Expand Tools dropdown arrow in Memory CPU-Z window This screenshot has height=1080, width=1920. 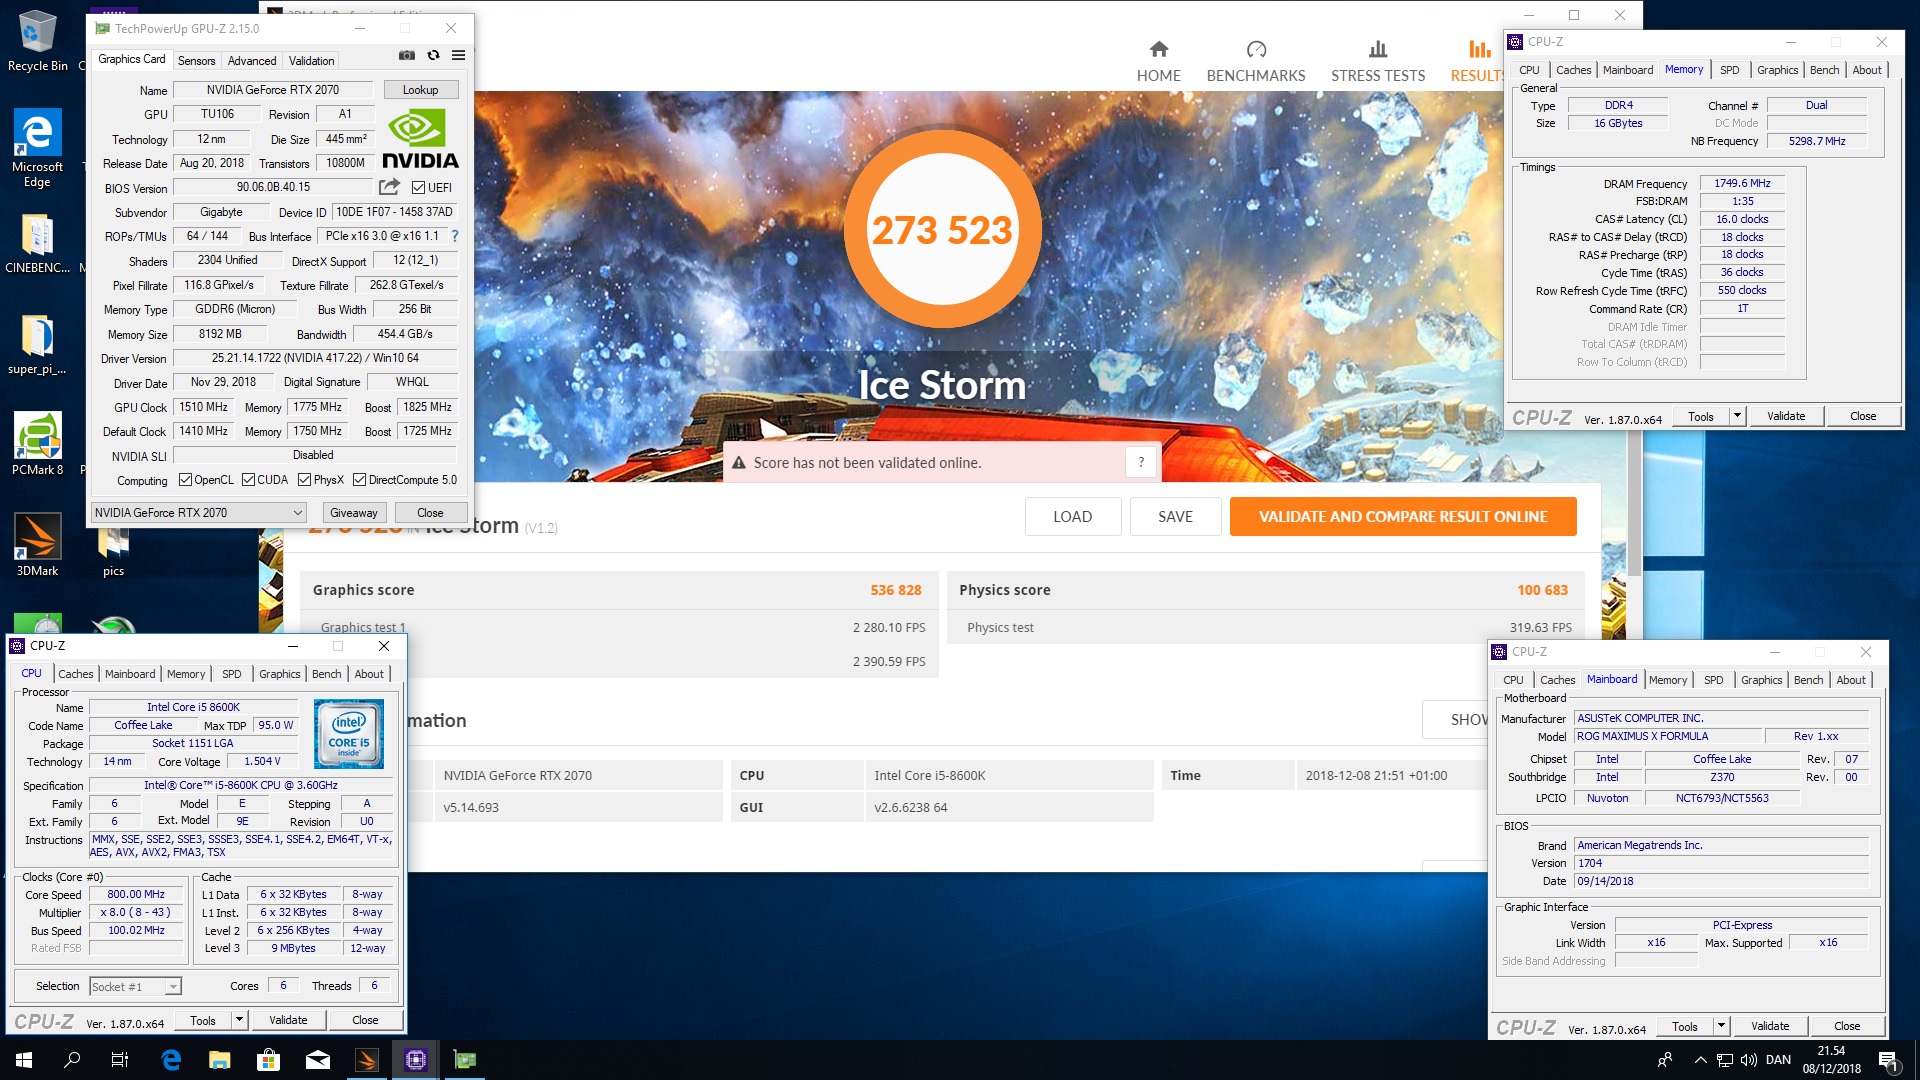pyautogui.click(x=1737, y=416)
